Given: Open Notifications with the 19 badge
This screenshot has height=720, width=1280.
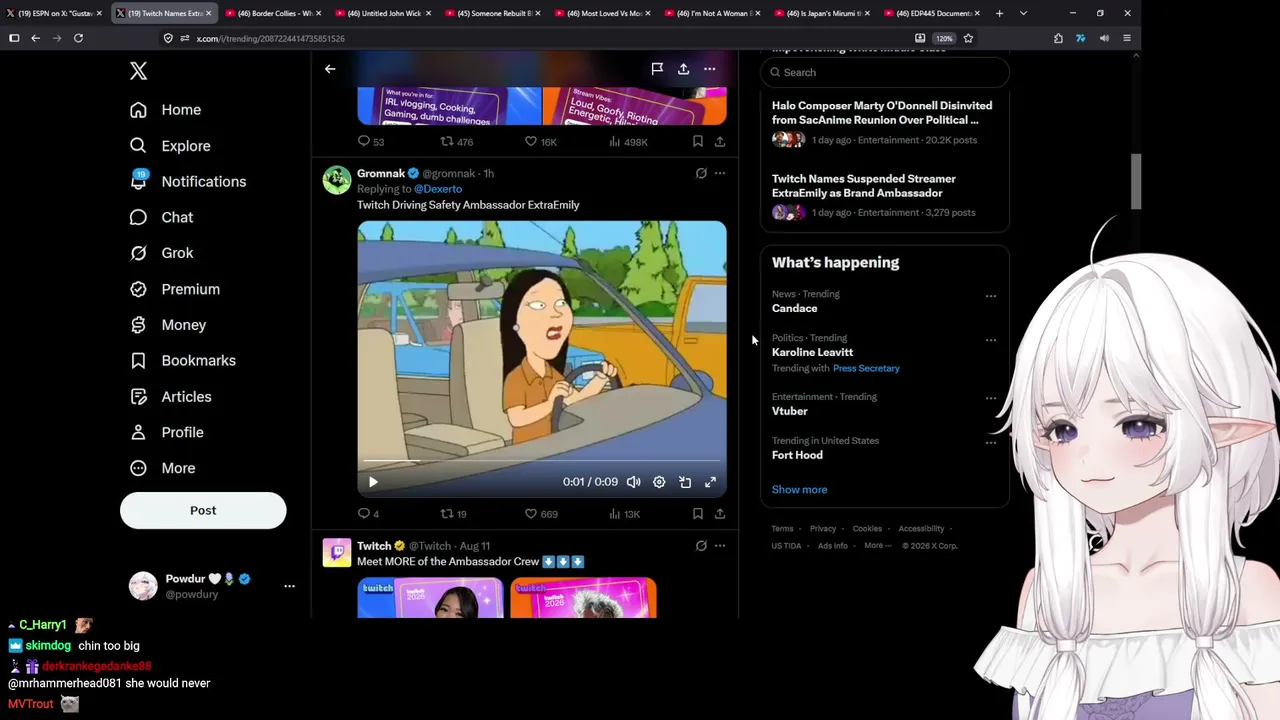Looking at the screenshot, I should pyautogui.click(x=188, y=181).
